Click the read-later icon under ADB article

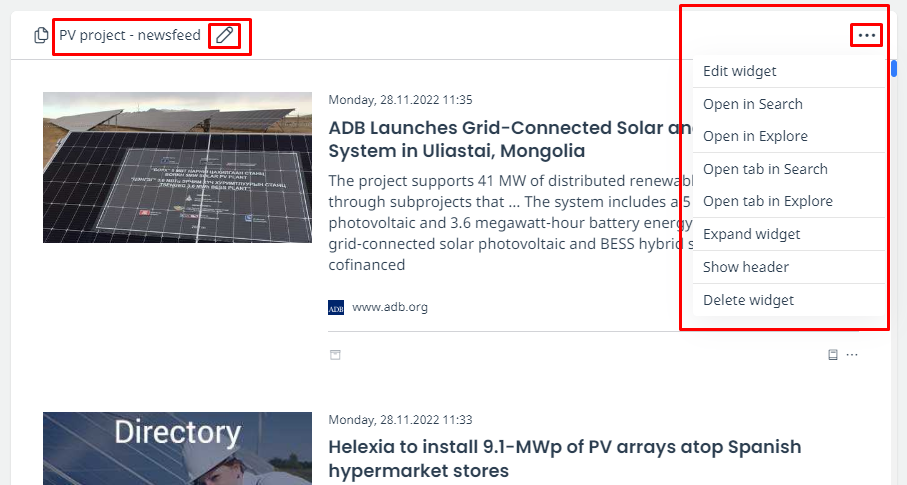point(832,355)
